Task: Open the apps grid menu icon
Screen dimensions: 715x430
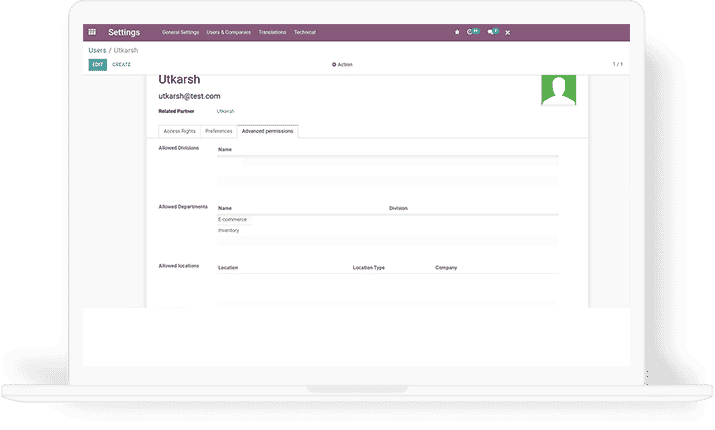Action: (x=92, y=32)
